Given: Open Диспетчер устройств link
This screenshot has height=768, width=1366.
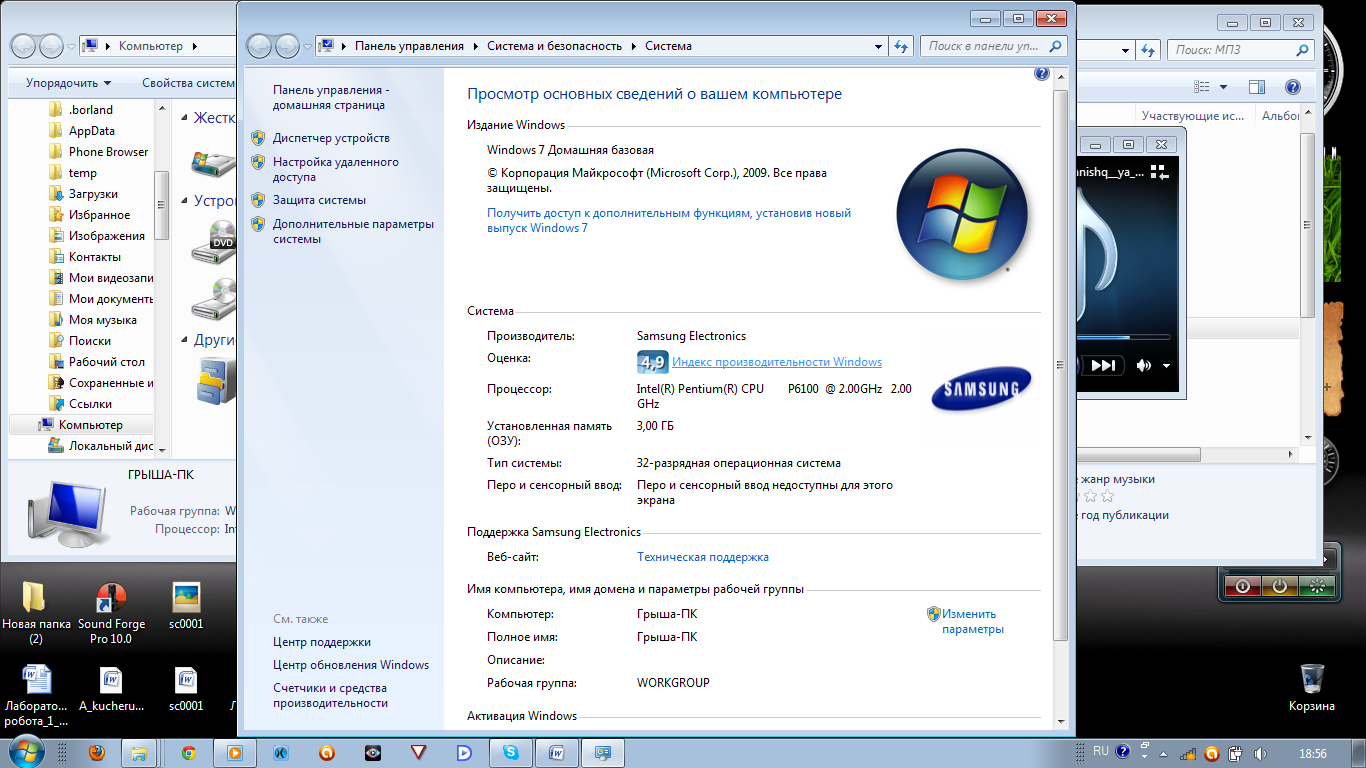Looking at the screenshot, I should pyautogui.click(x=331, y=138).
